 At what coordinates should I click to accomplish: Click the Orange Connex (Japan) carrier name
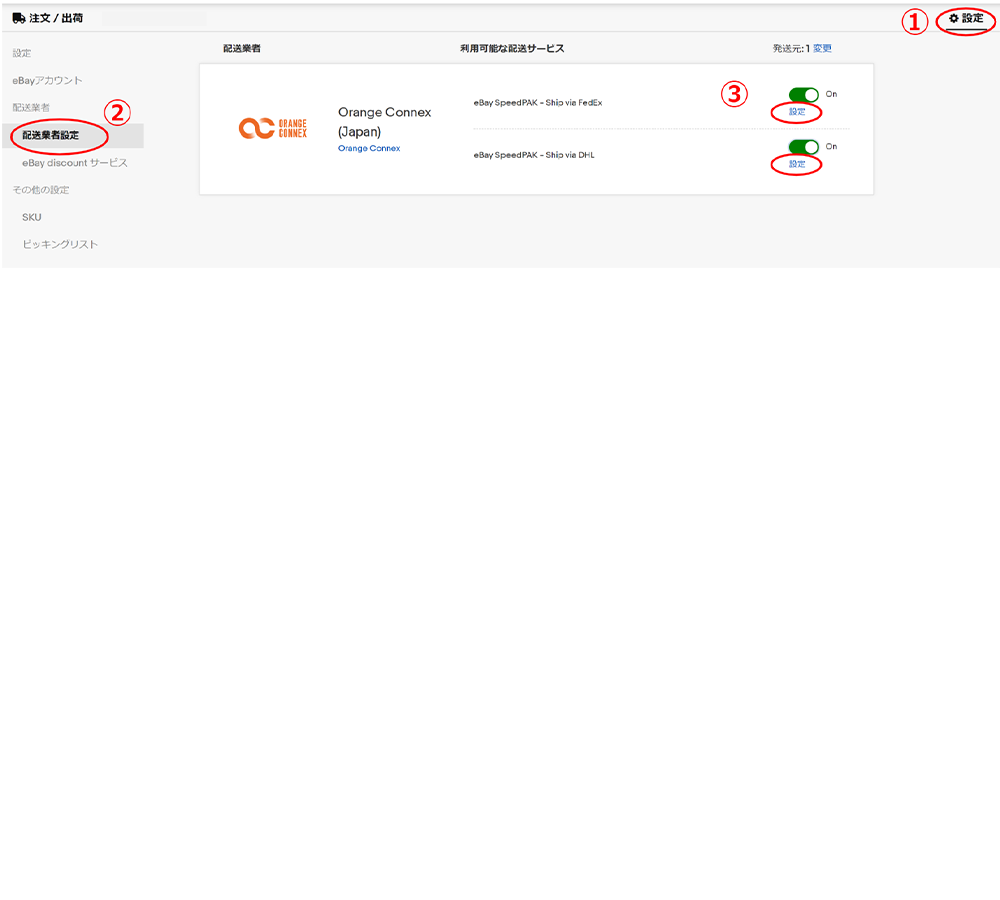point(385,122)
